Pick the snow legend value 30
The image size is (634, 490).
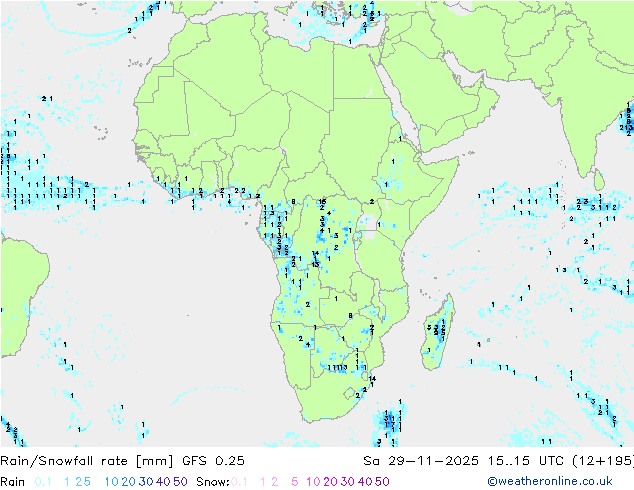[x=348, y=482]
